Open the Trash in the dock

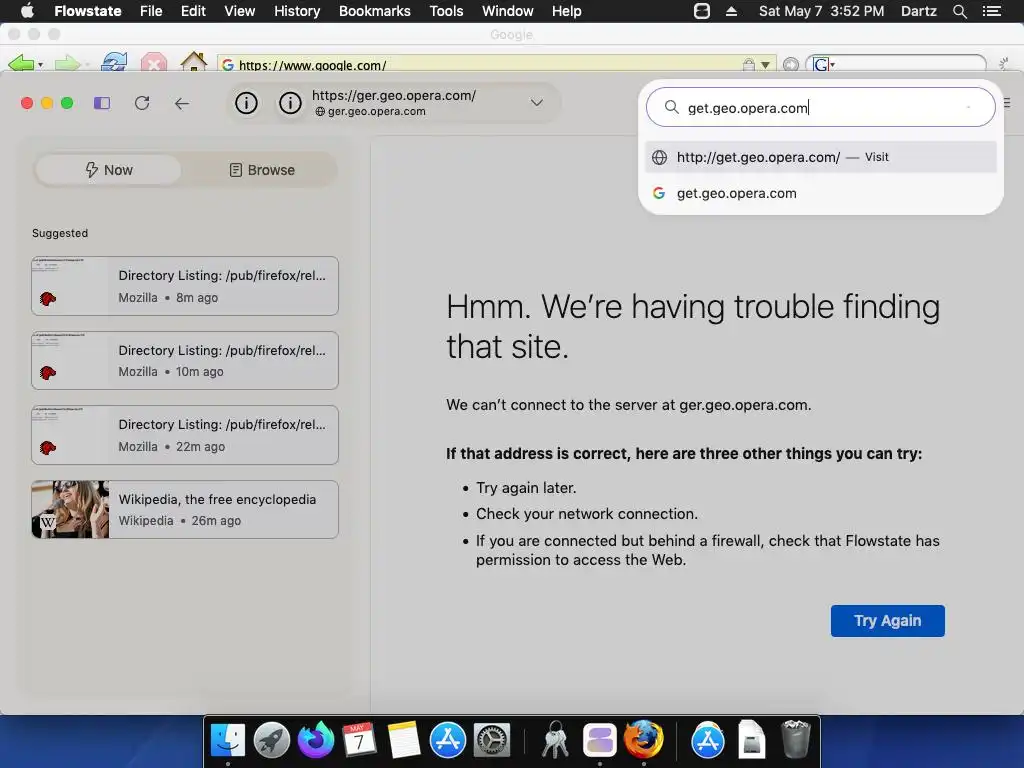(795, 739)
